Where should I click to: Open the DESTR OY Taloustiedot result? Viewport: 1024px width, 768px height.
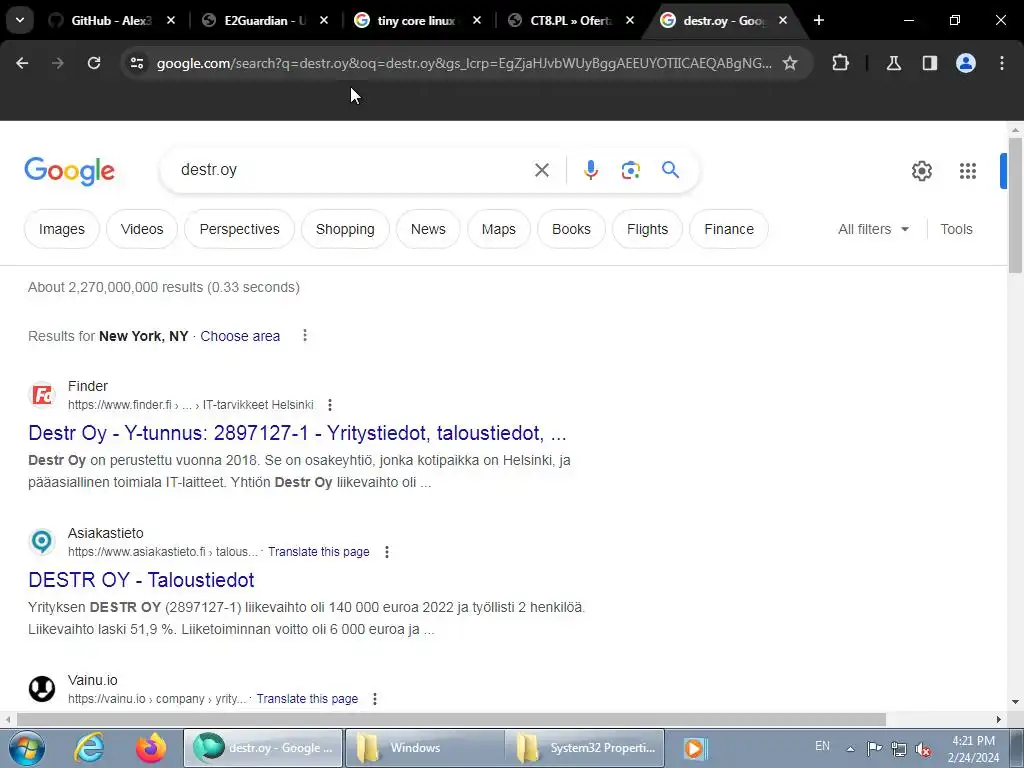141,580
